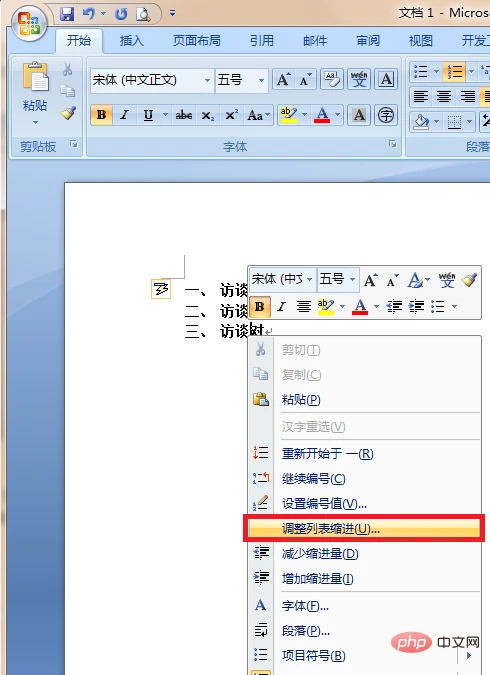Apply yellow text highlight color in ribbon

tap(288, 115)
